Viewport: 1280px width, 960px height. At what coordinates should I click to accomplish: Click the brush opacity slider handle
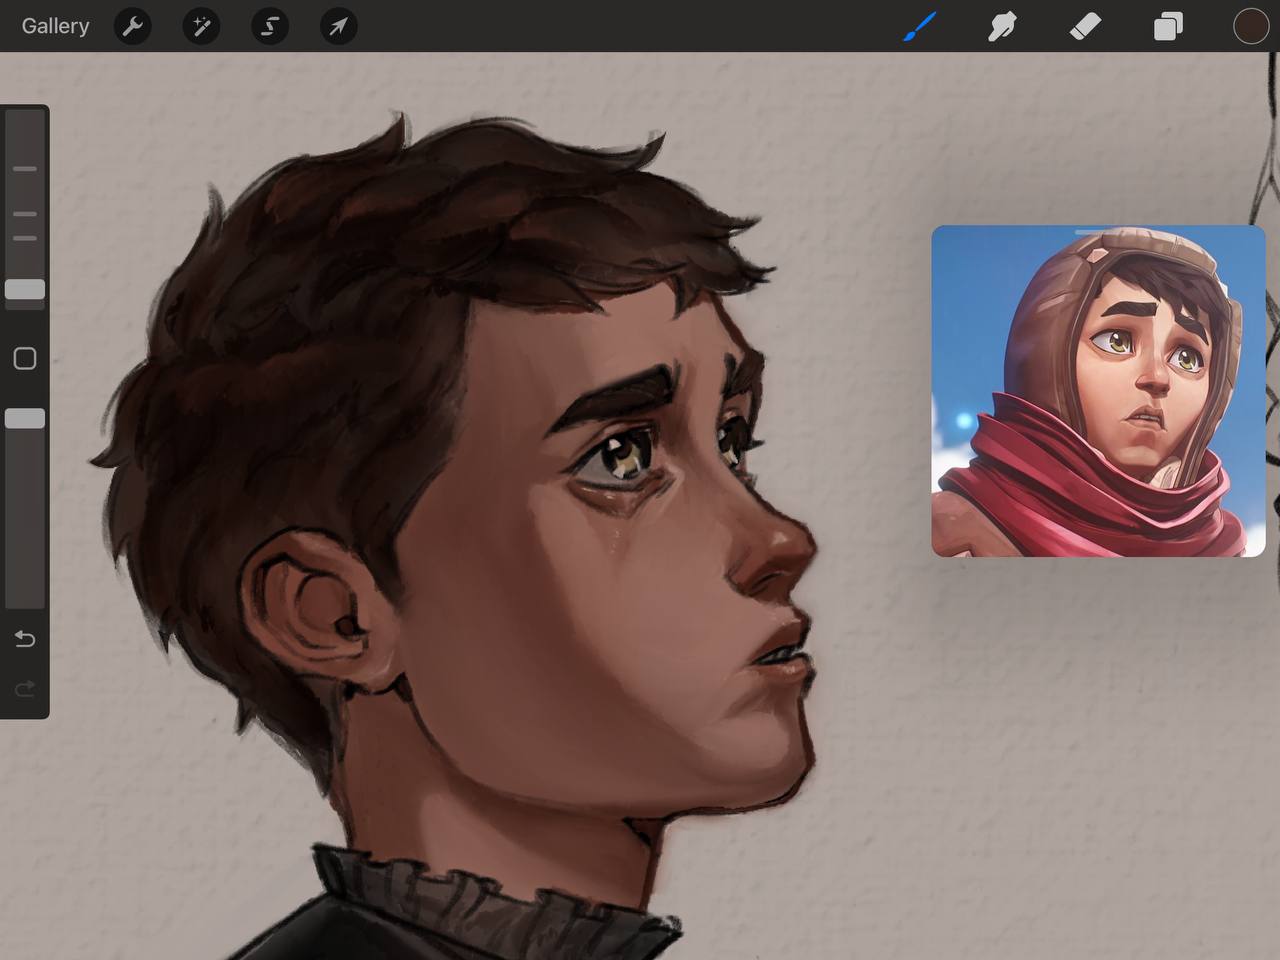pos(25,418)
